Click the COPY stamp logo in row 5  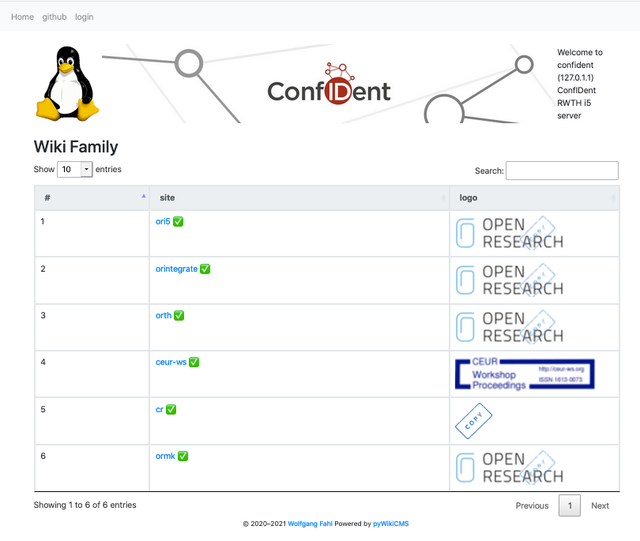point(473,421)
